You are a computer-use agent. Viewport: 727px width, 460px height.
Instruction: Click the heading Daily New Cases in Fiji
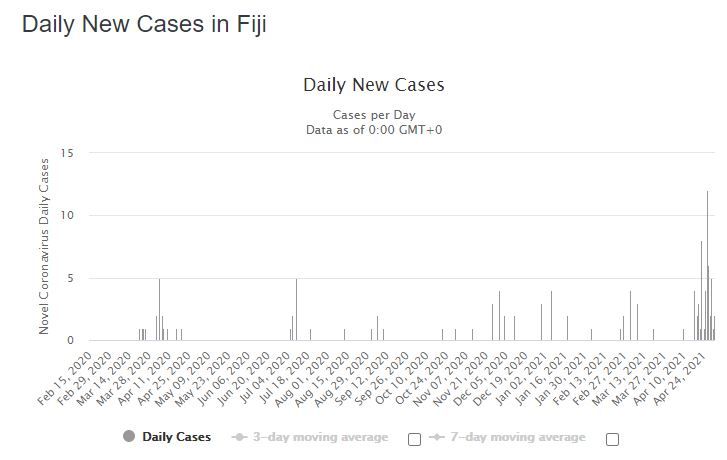point(145,25)
